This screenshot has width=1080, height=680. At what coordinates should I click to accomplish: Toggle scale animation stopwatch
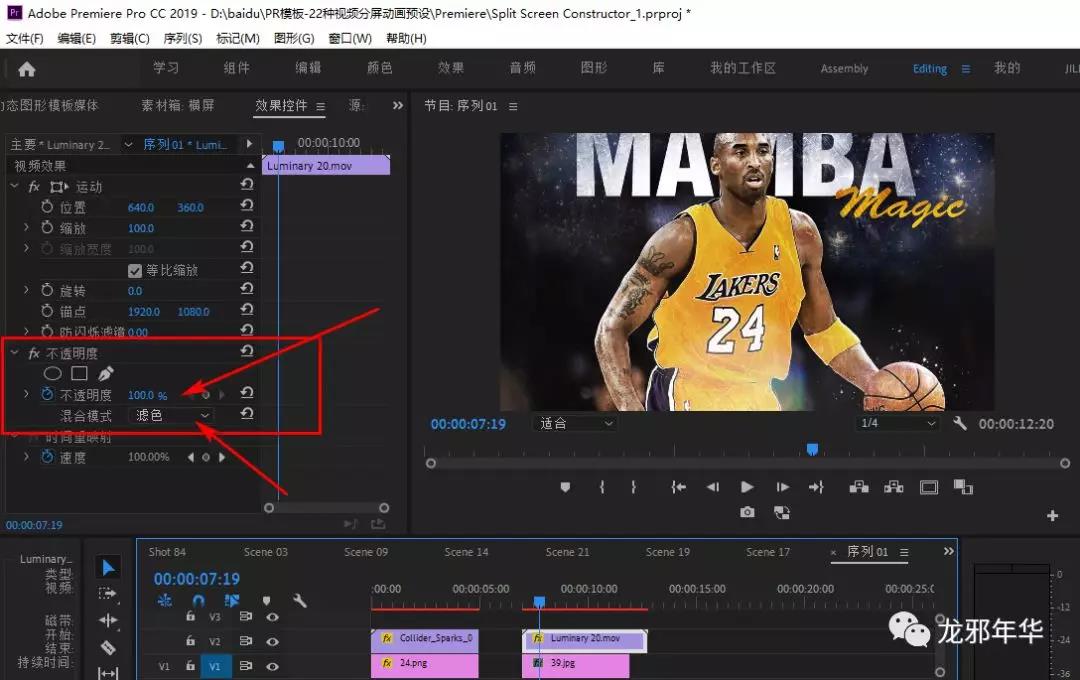47,227
